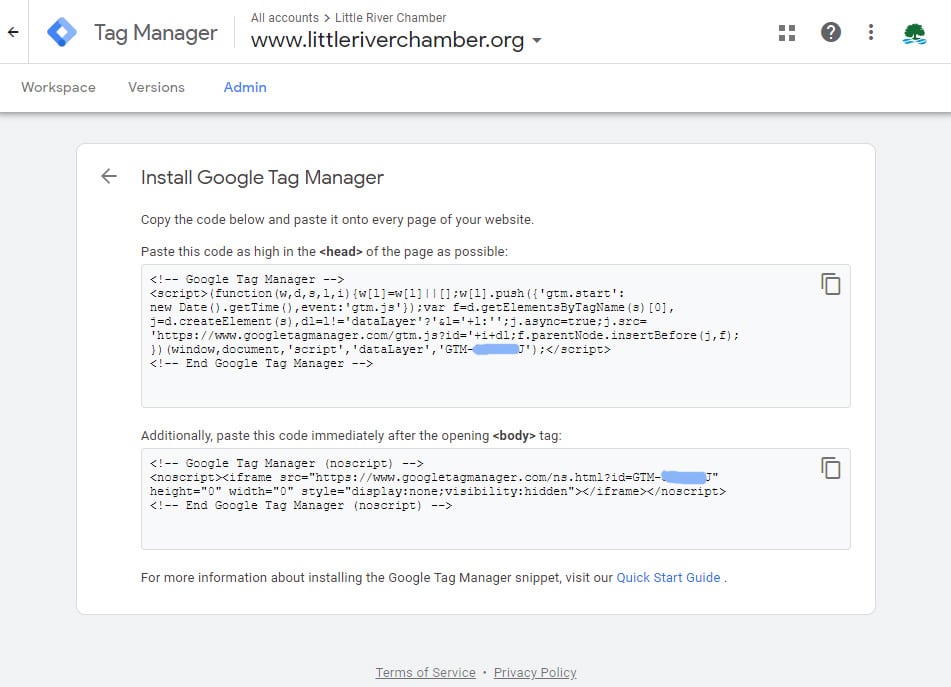Open the Privacy Policy link
951x687 pixels.
pyautogui.click(x=535, y=672)
